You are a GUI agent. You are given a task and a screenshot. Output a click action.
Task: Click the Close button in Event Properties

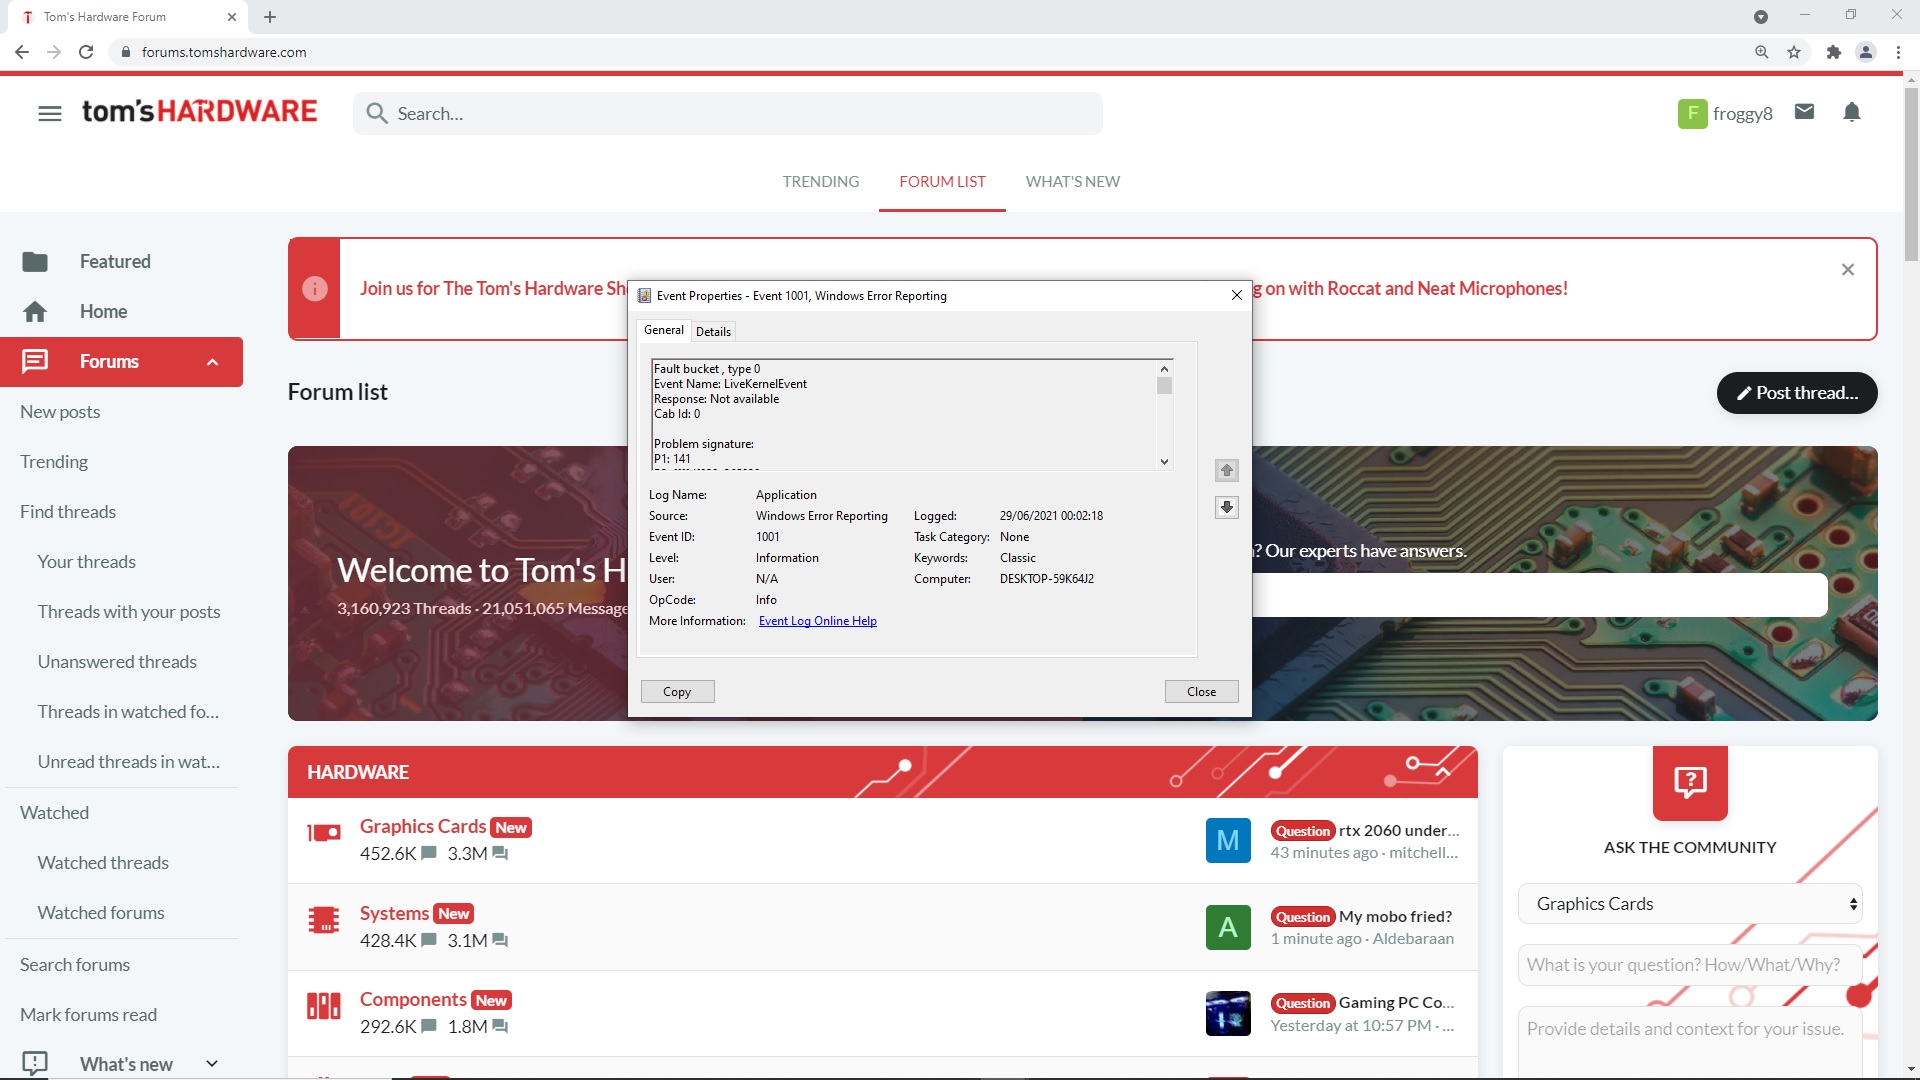[1201, 692]
